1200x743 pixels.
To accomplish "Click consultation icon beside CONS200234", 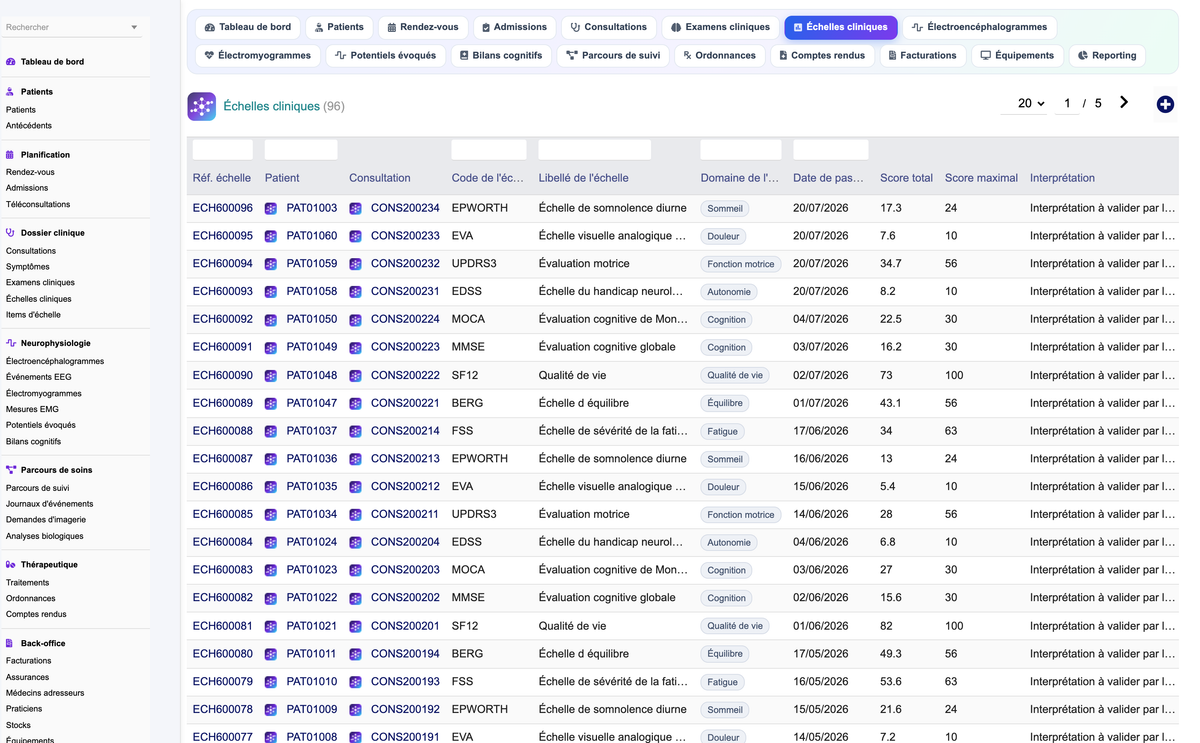I will click(x=355, y=209).
